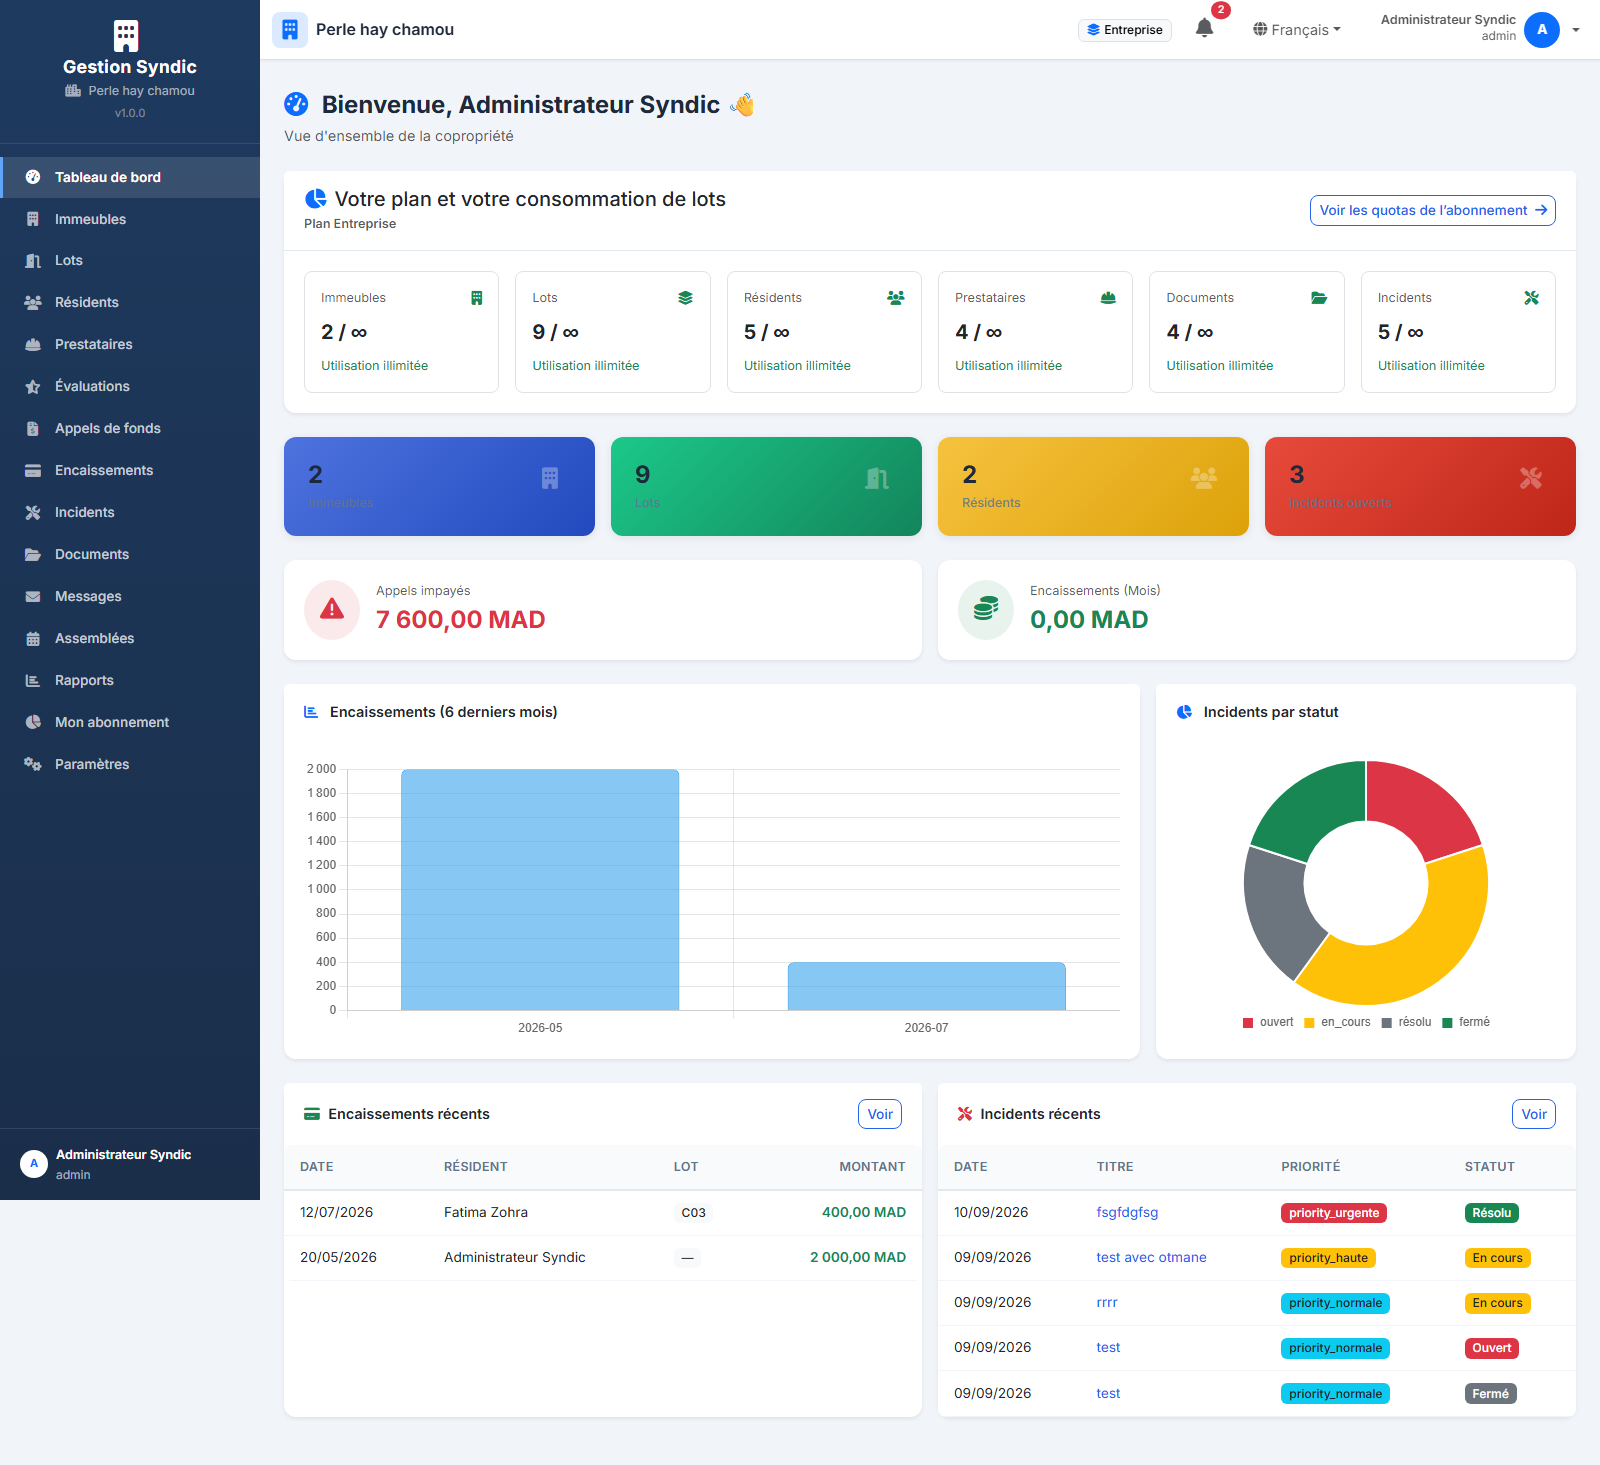Screen dimensions: 1600x1465
Task: Click the Lots door icon in sidebar
Action: (x=33, y=261)
